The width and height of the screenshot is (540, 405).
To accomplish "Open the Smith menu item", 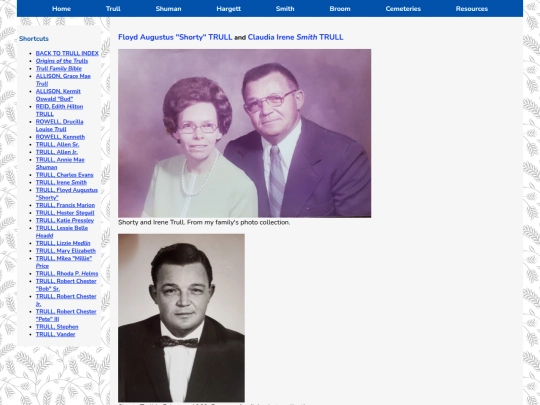I will click(285, 9).
